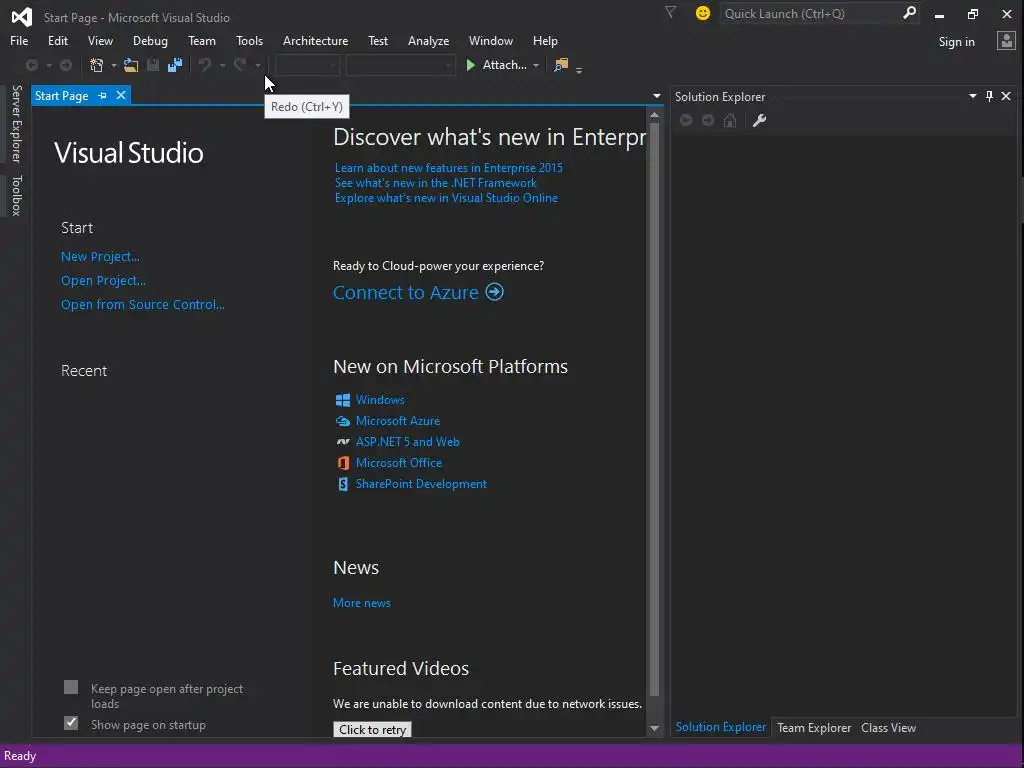The width and height of the screenshot is (1024, 768).
Task: Open the toolbar options overflow arrow
Action: tap(579, 69)
